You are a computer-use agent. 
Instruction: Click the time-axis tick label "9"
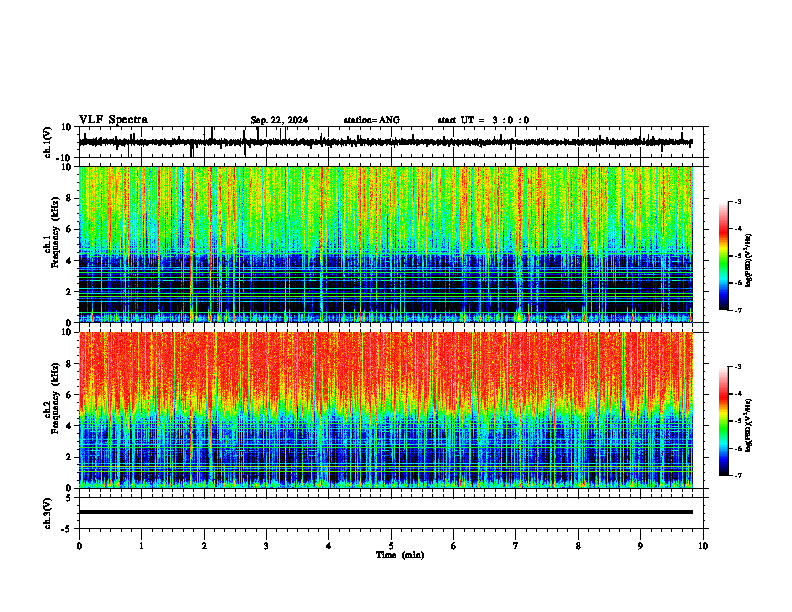coord(640,546)
